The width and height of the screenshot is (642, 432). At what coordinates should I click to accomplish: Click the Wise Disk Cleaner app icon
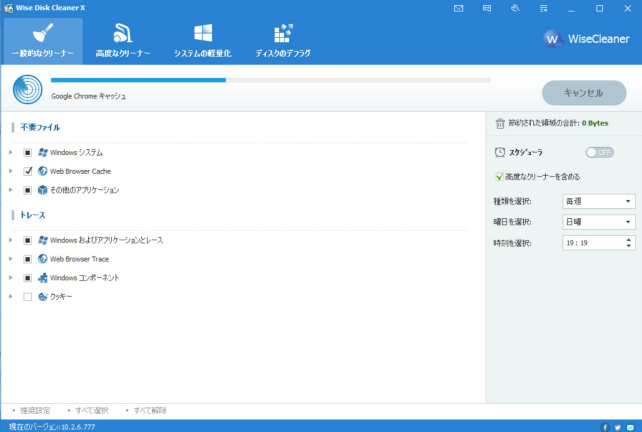click(x=8, y=8)
